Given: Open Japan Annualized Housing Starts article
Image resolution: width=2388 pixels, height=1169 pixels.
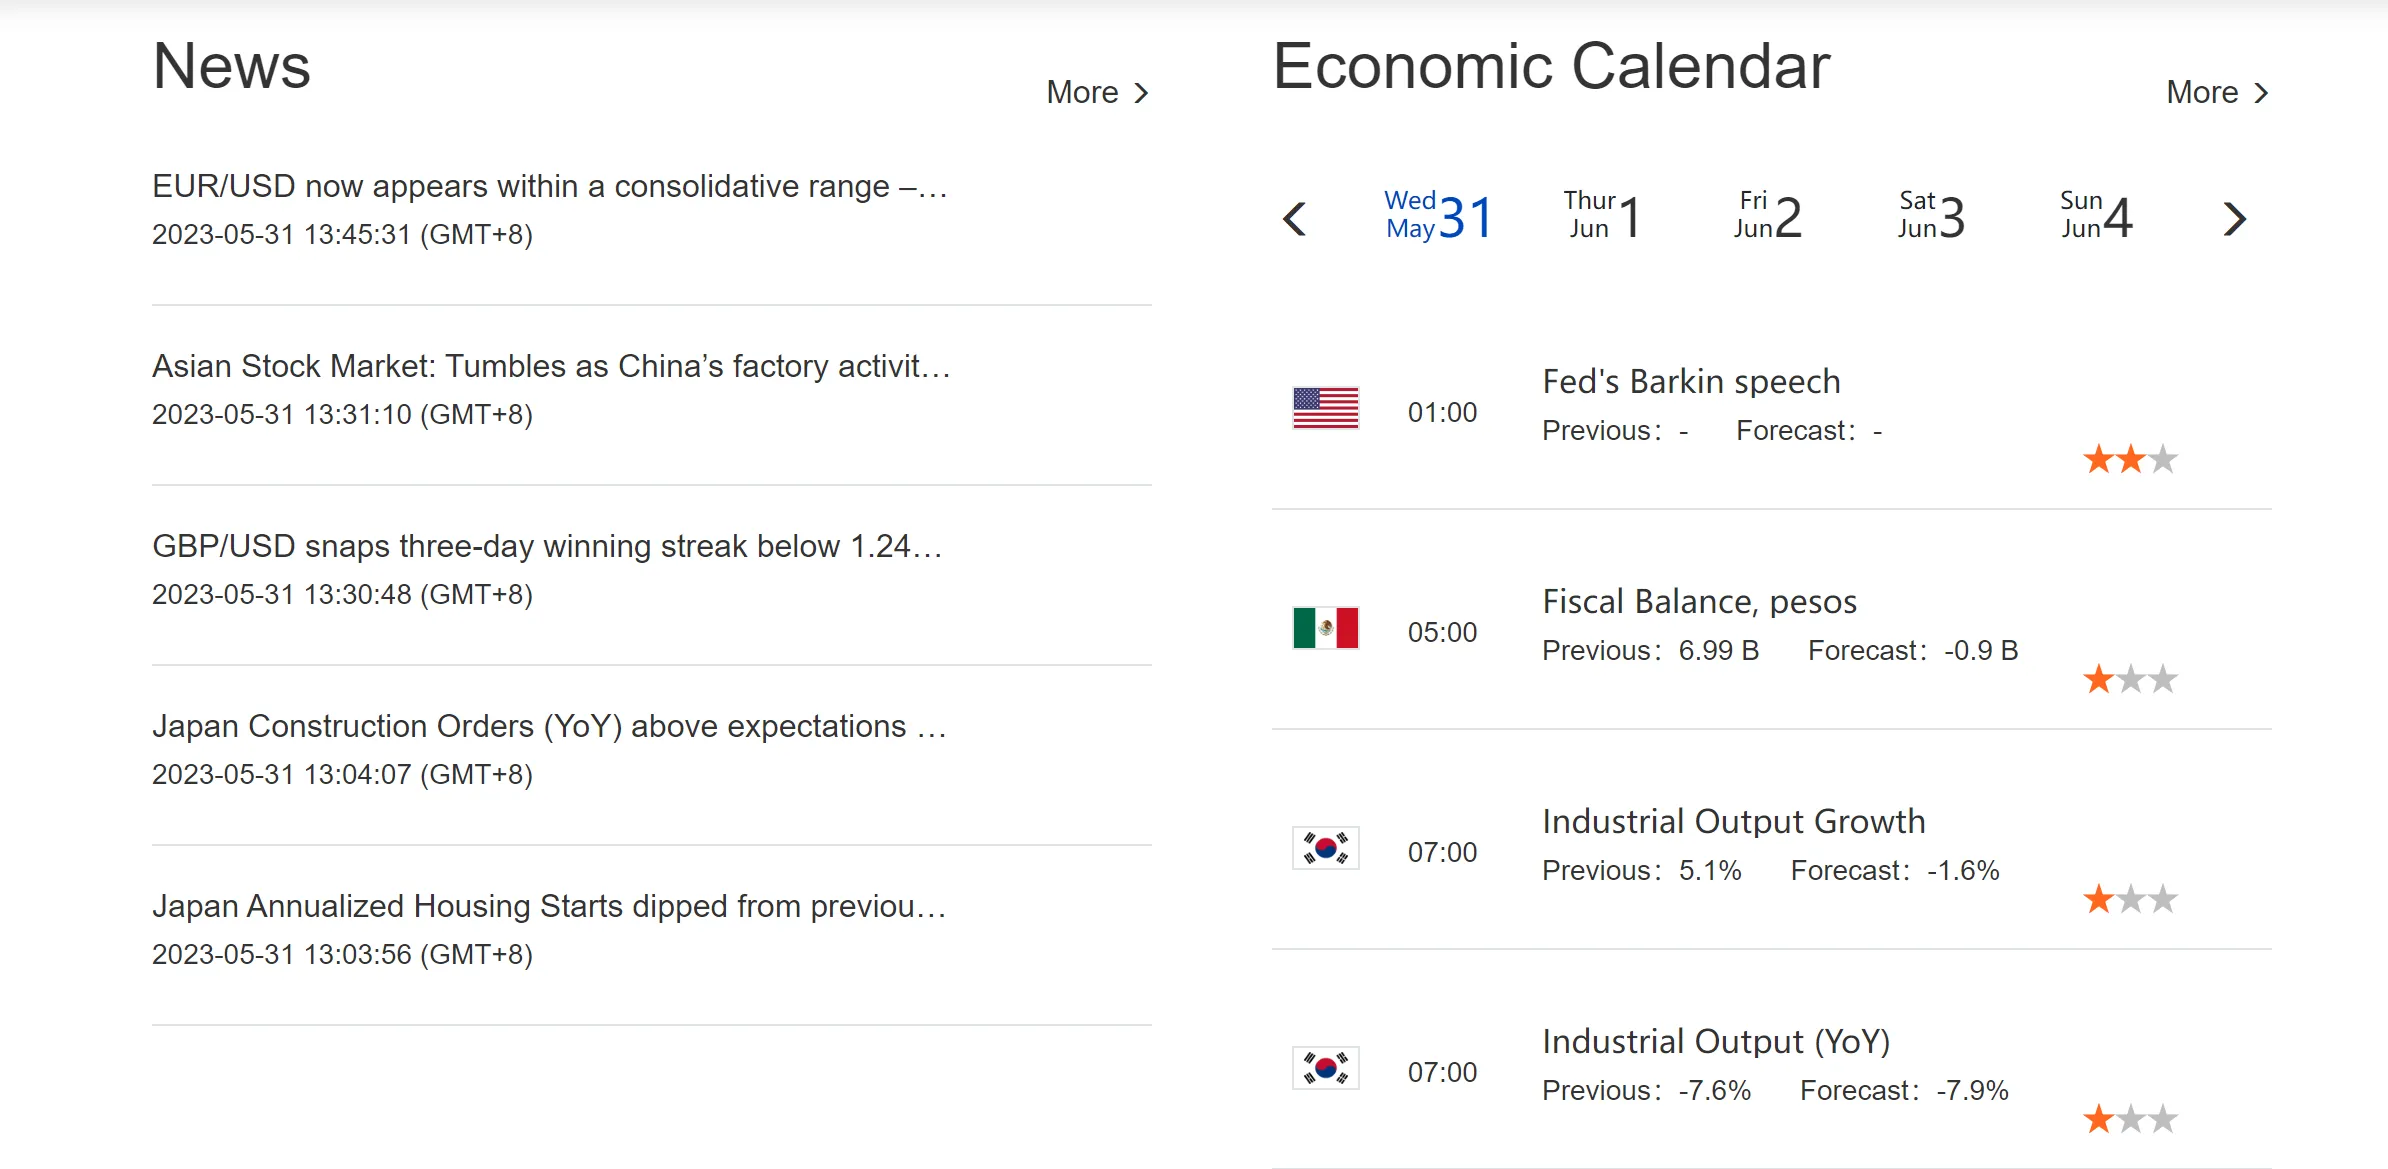Looking at the screenshot, I should tap(549, 906).
